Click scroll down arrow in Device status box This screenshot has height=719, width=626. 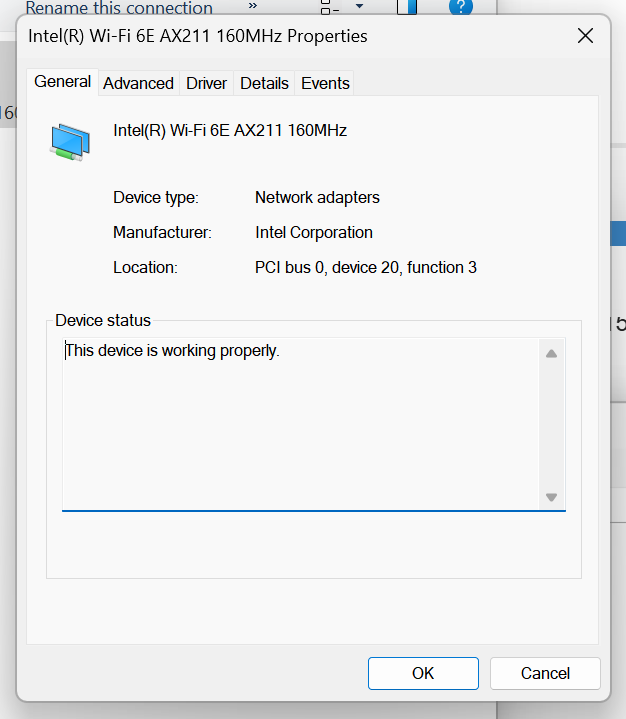tap(551, 497)
